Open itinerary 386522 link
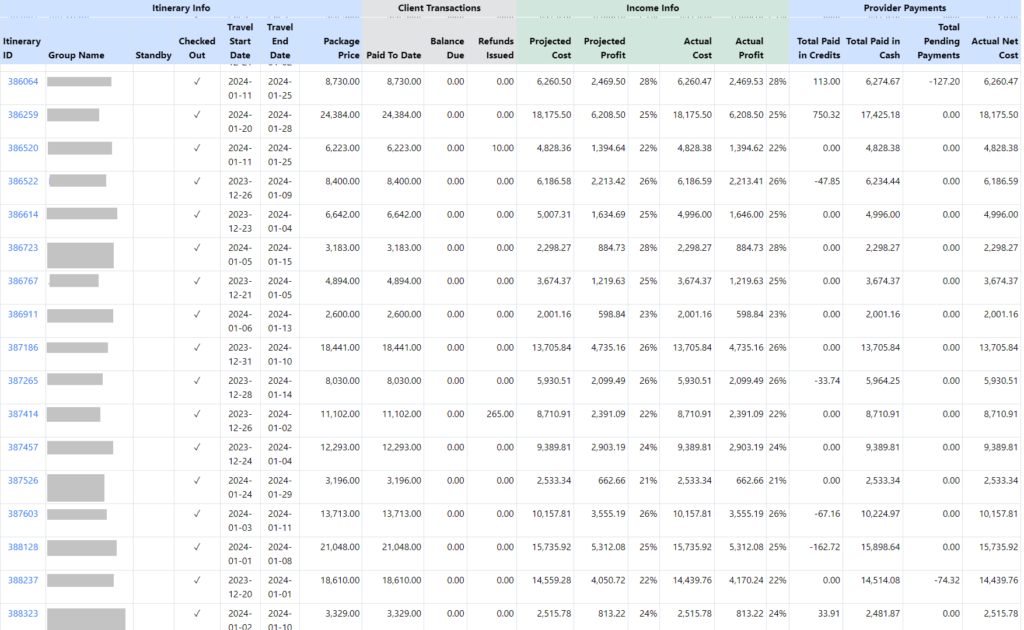Screen dimensions: 1024x630 point(23,181)
